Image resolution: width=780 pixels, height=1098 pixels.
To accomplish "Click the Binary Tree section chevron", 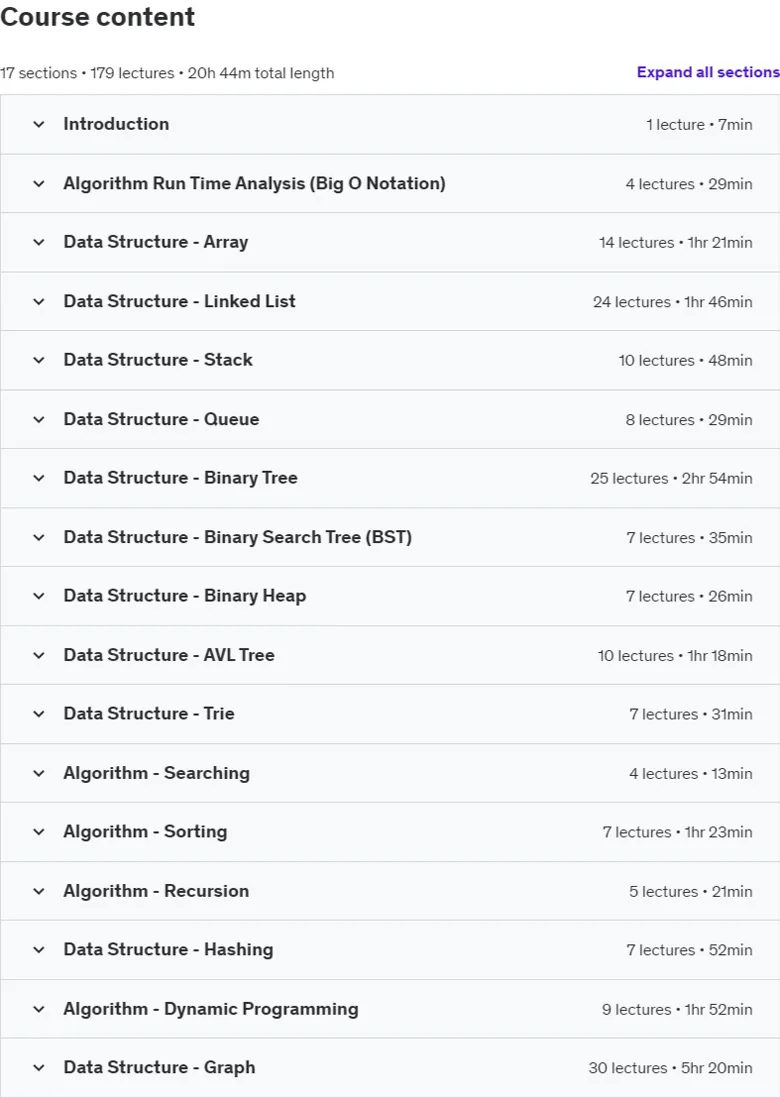I will (x=39, y=478).
